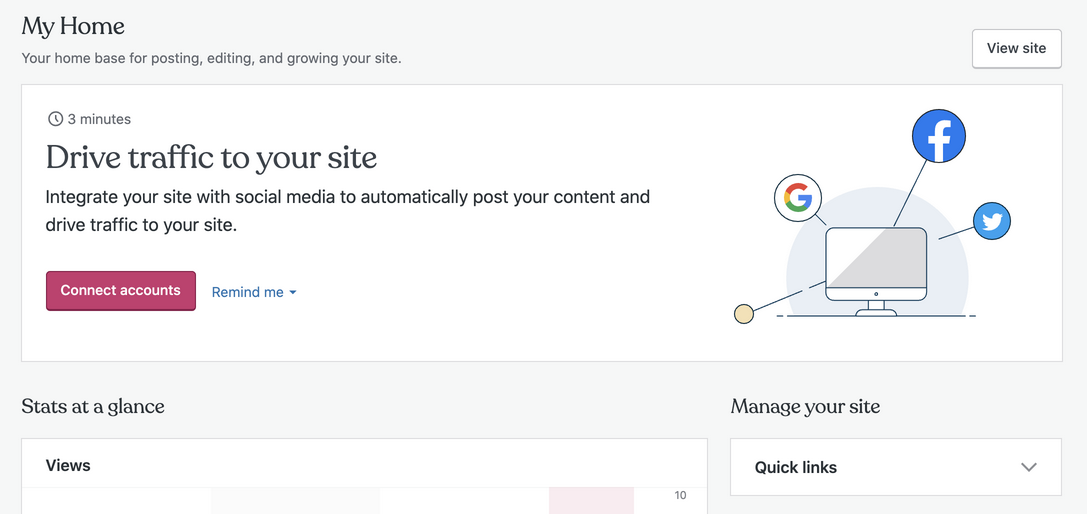
Task: Click the caret next to Remind me
Action: pos(293,293)
